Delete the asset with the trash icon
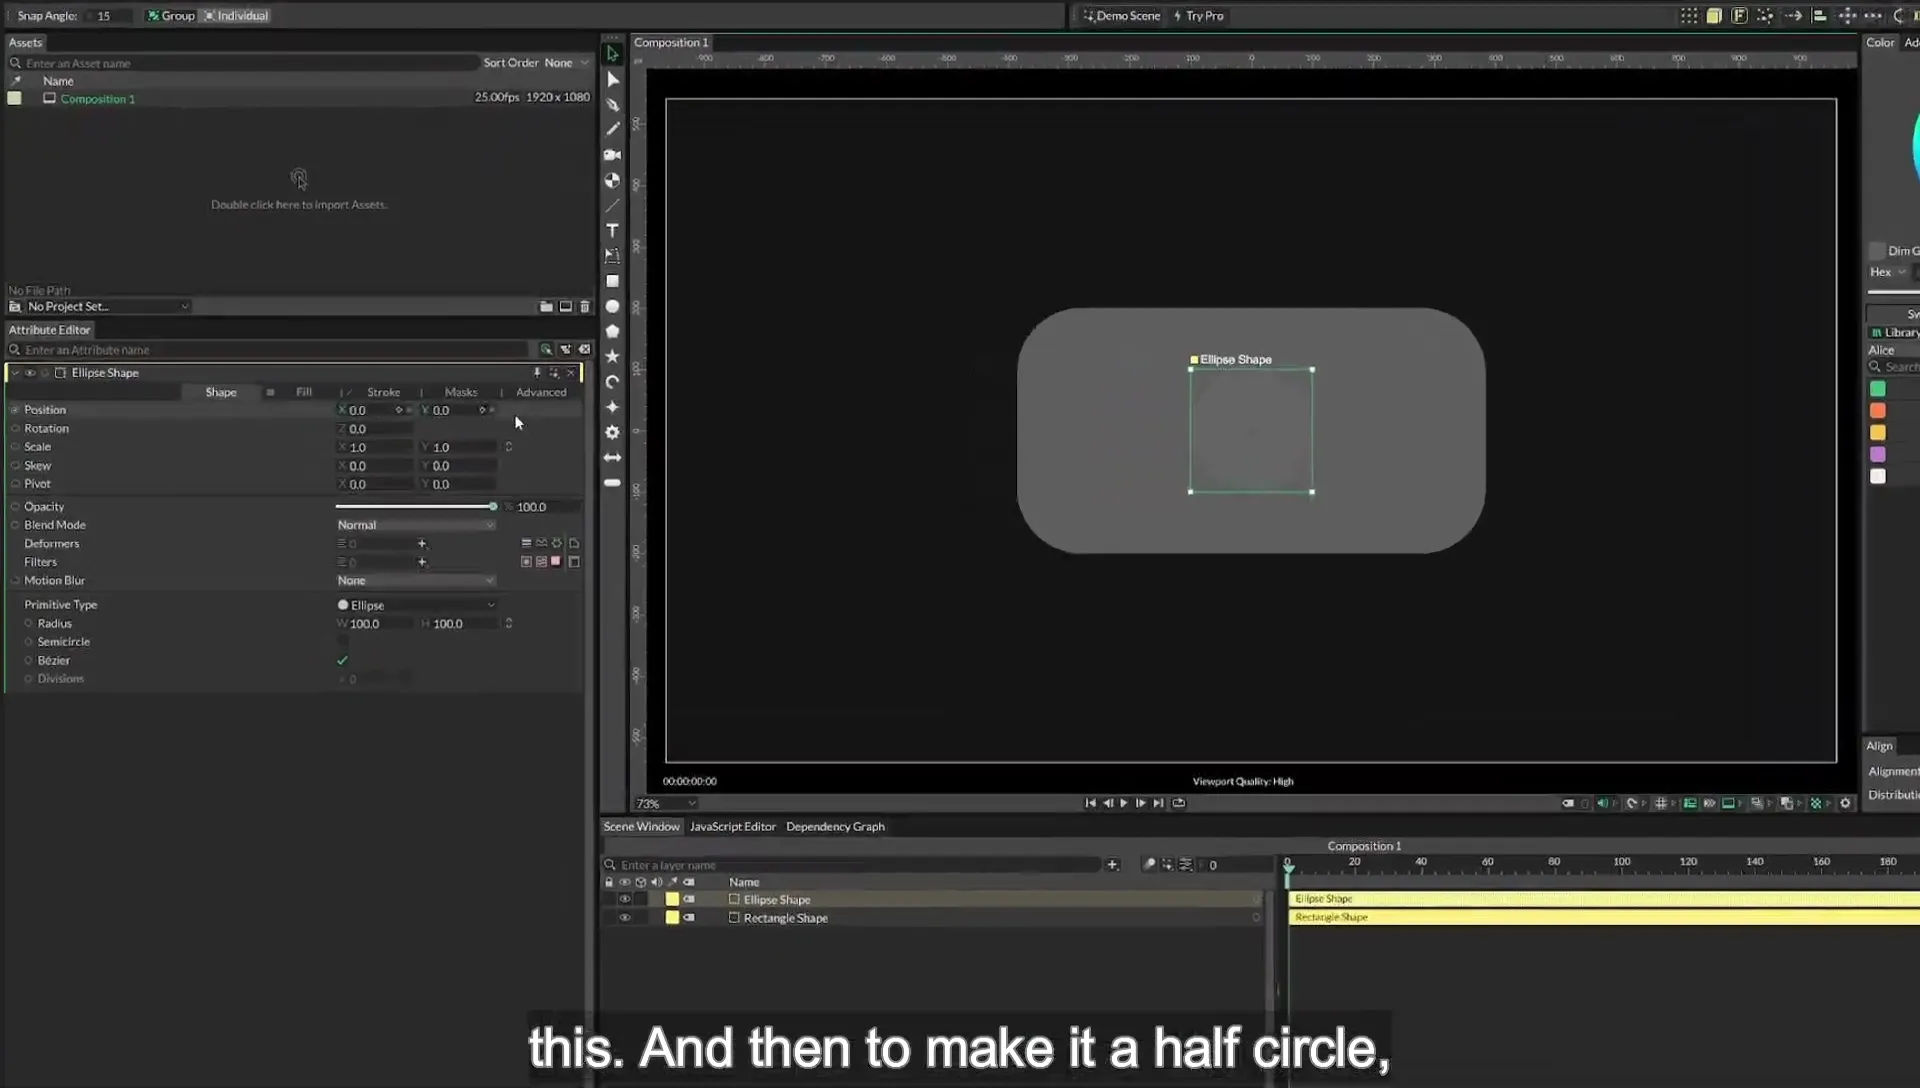 point(585,307)
